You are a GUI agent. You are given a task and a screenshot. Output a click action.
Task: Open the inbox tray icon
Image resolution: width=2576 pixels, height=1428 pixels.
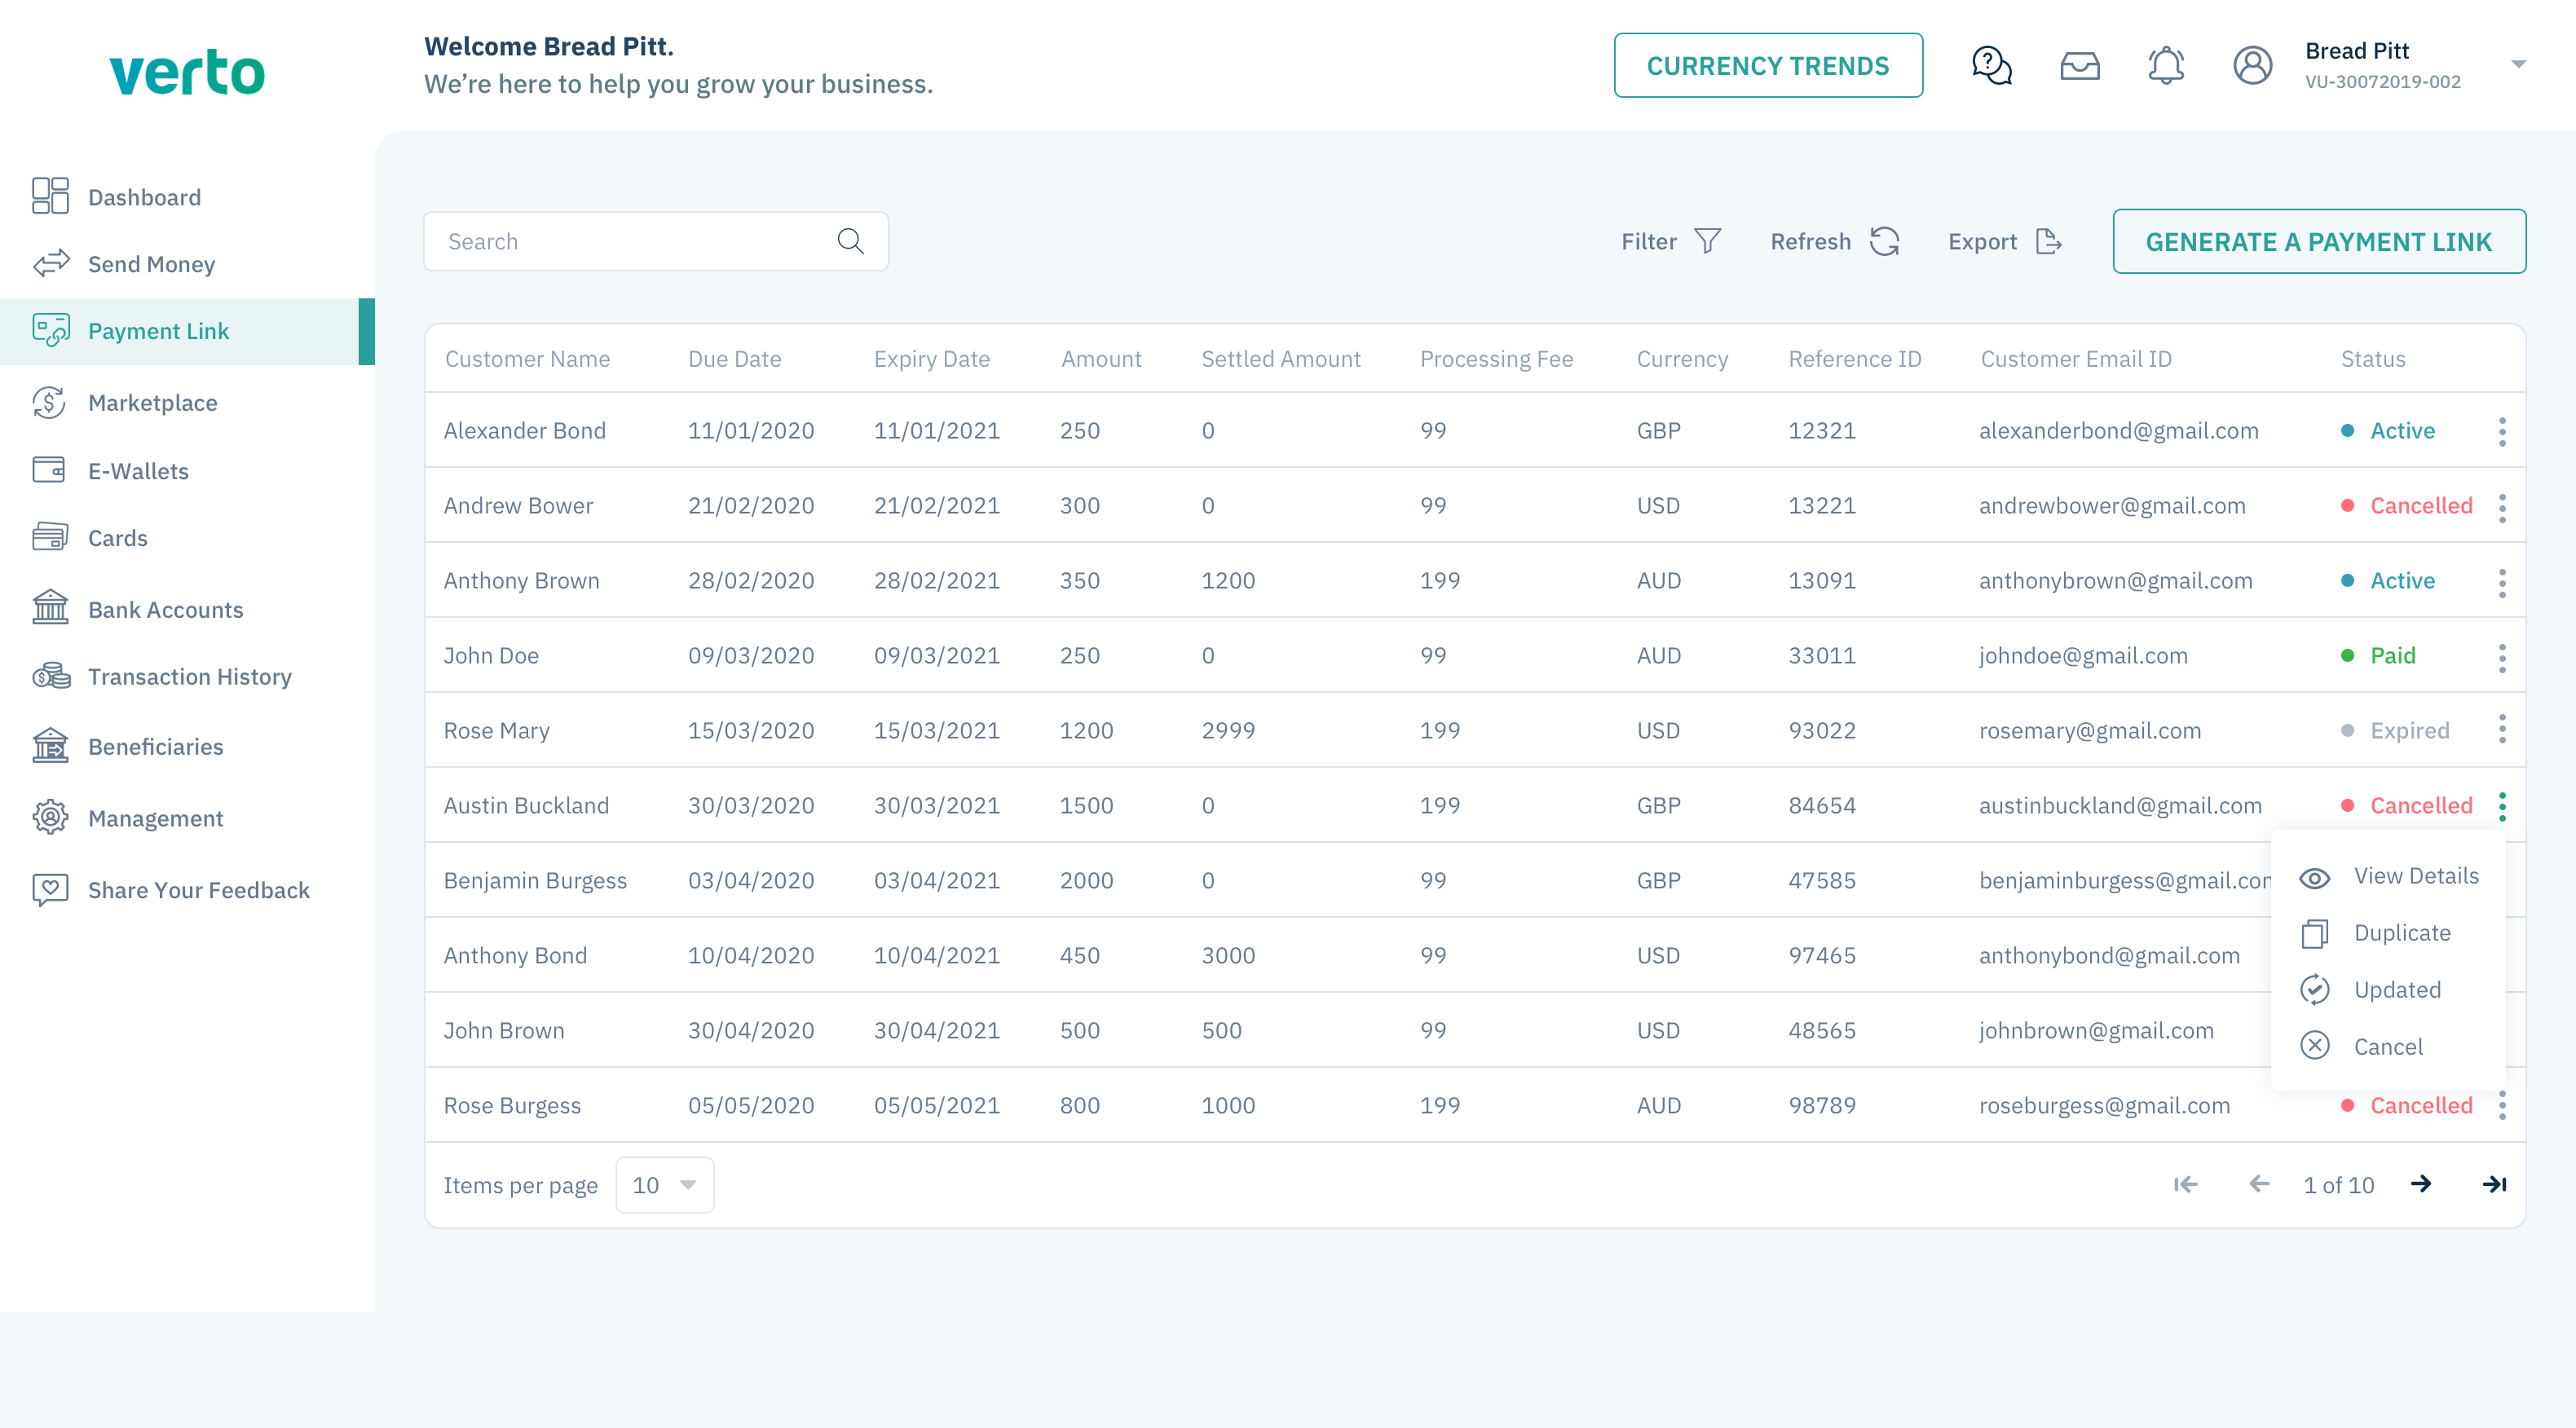pyautogui.click(x=2080, y=66)
